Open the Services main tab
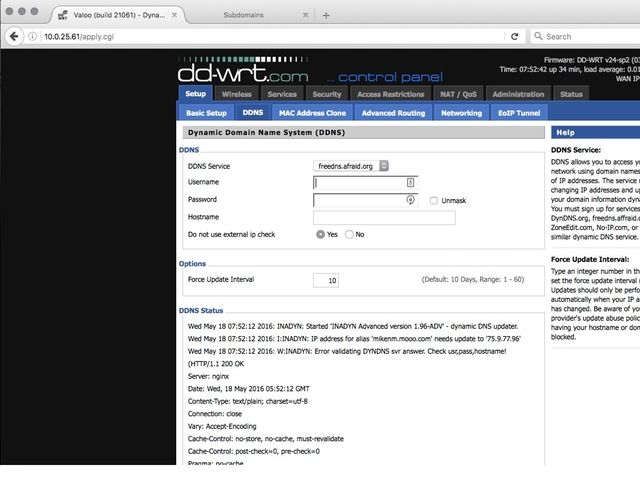The image size is (640, 480). (282, 94)
